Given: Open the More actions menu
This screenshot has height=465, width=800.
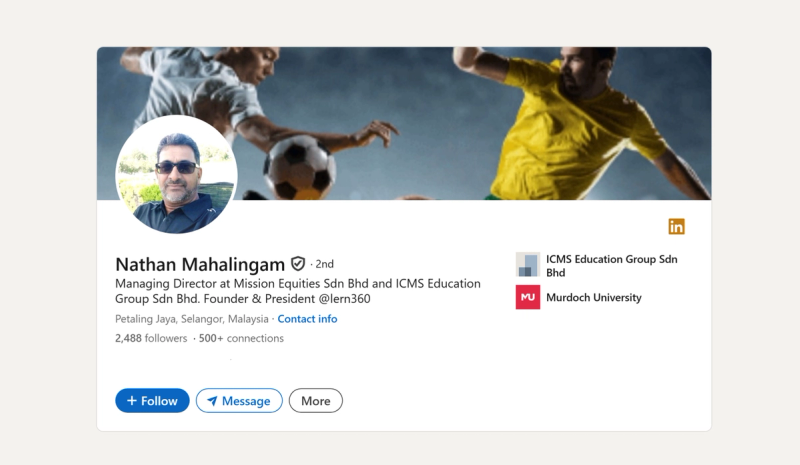Looking at the screenshot, I should (316, 401).
